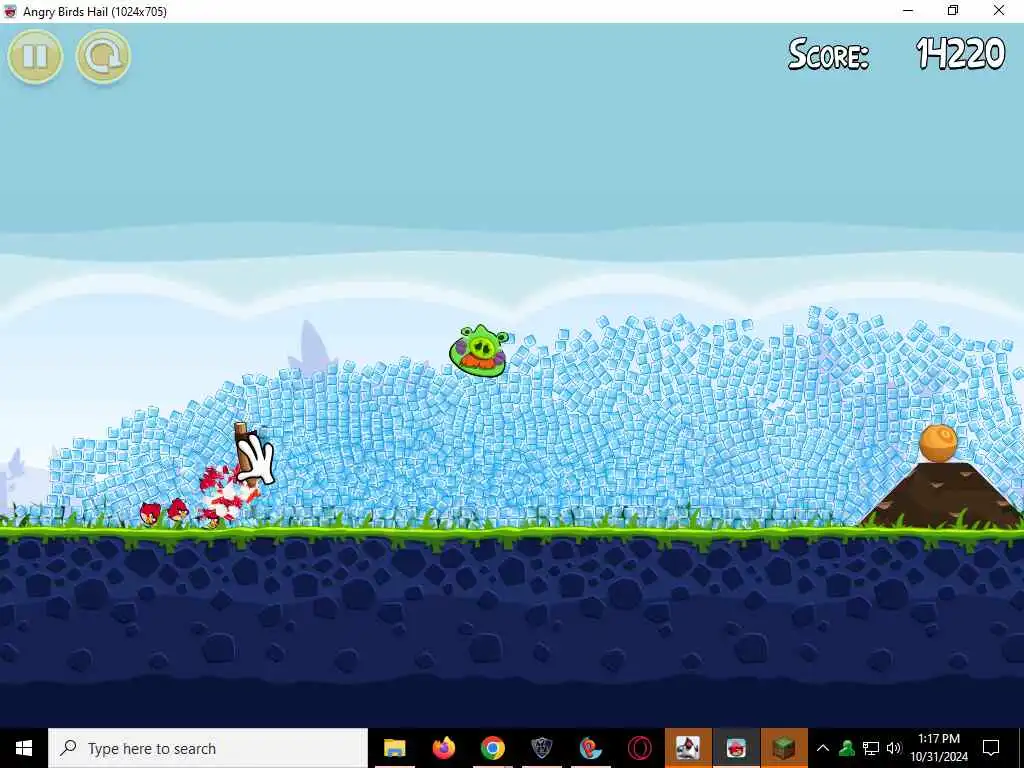This screenshot has width=1024, height=768.
Task: Close the Angry Birds Hail window
Action: point(999,11)
